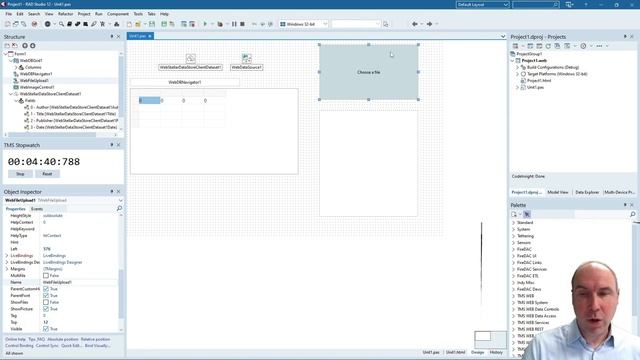Click the search icon in Palette panel
Screen dimensions: 640x360
(x=633, y=214)
